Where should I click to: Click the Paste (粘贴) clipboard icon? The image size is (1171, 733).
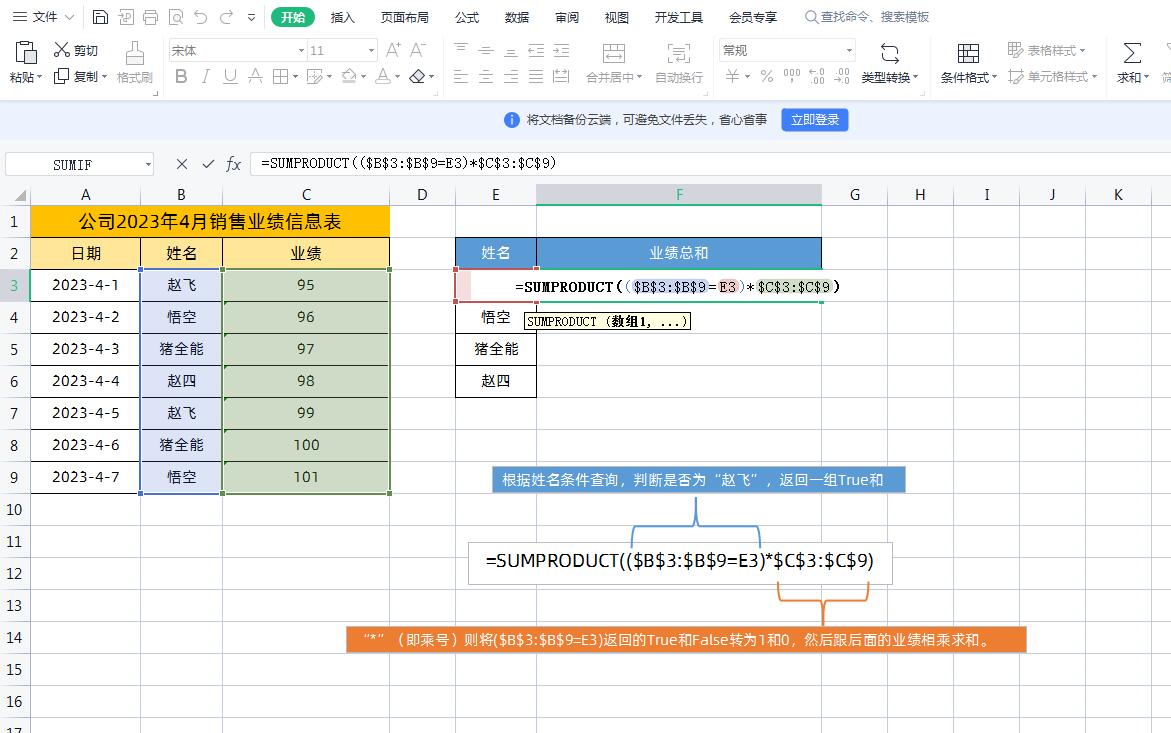25,53
